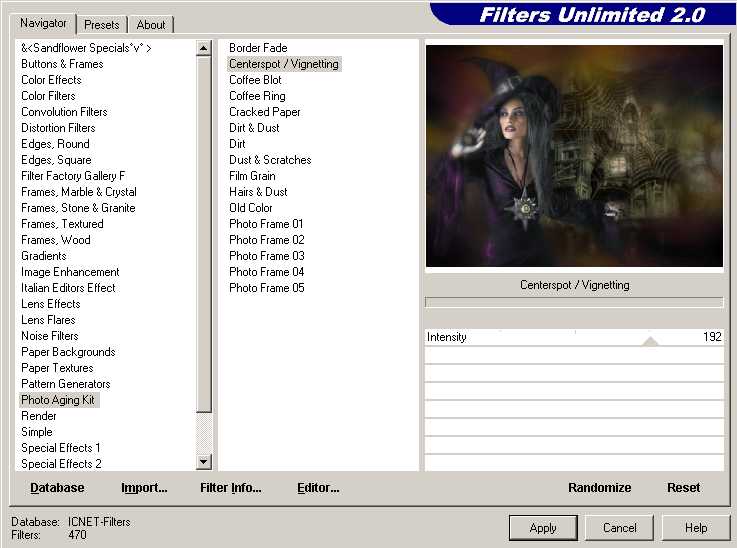
Task: Select Frames, Marble & Crystal category
Action: point(79,192)
